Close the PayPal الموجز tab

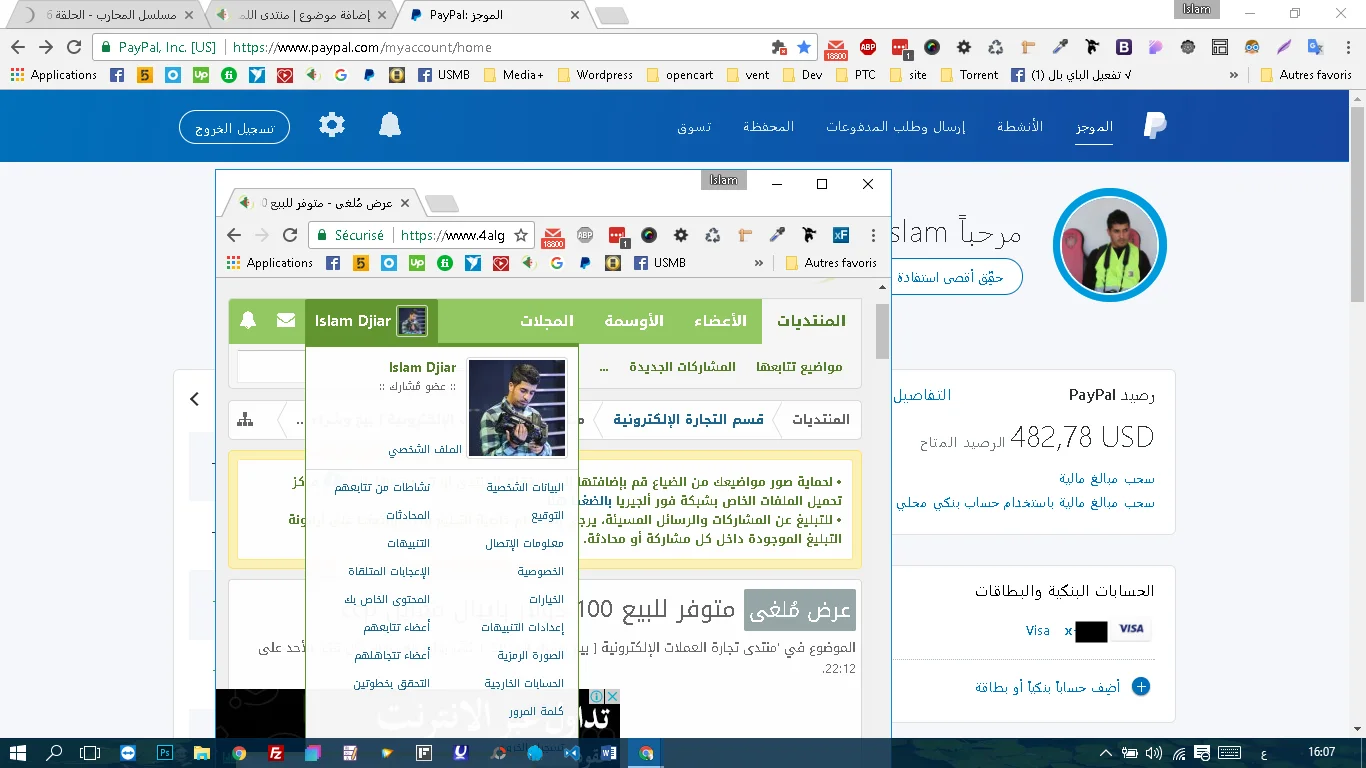575,15
